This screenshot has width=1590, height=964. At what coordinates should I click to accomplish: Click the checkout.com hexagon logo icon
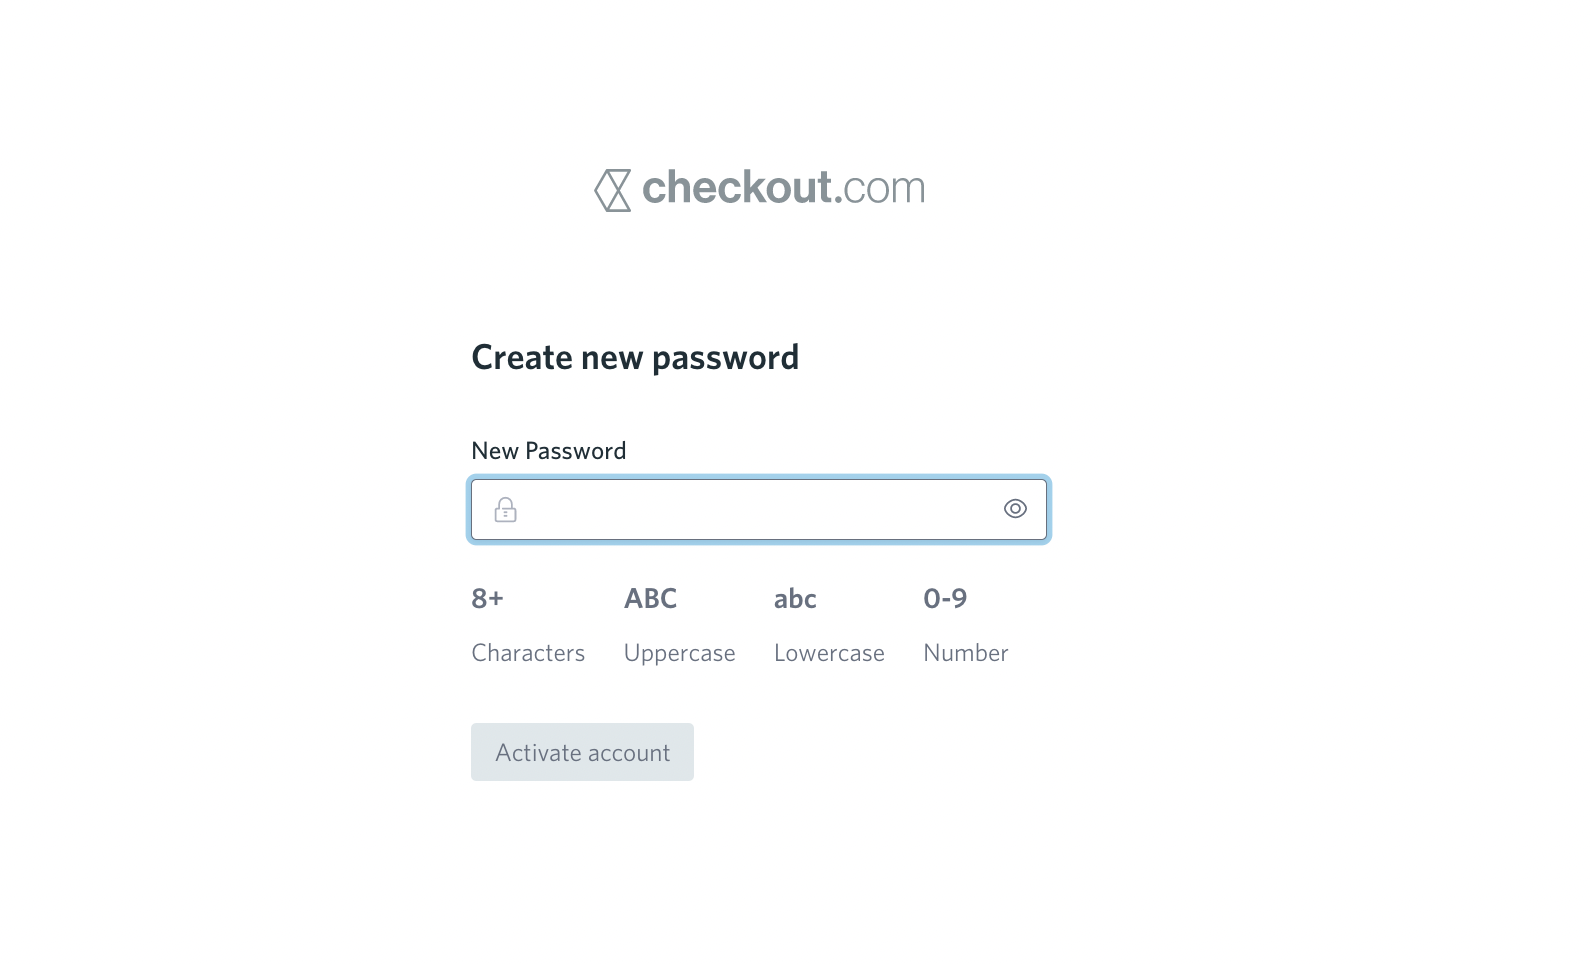613,190
